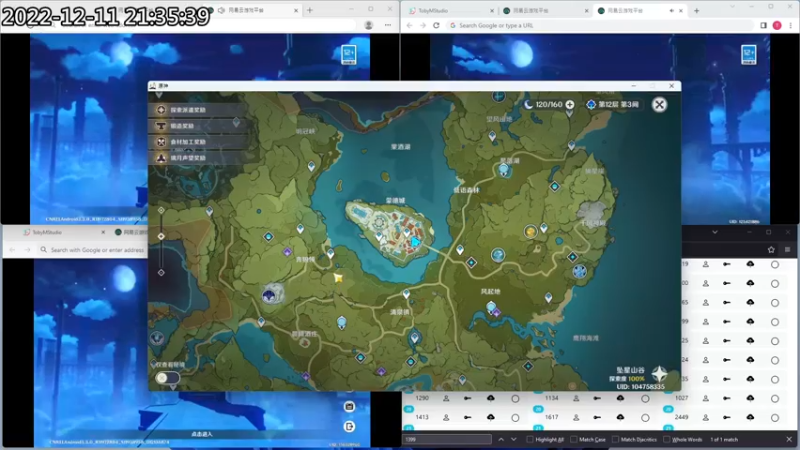Click the Chrome address bar Search Google or type a URL

pyautogui.click(x=599, y=25)
